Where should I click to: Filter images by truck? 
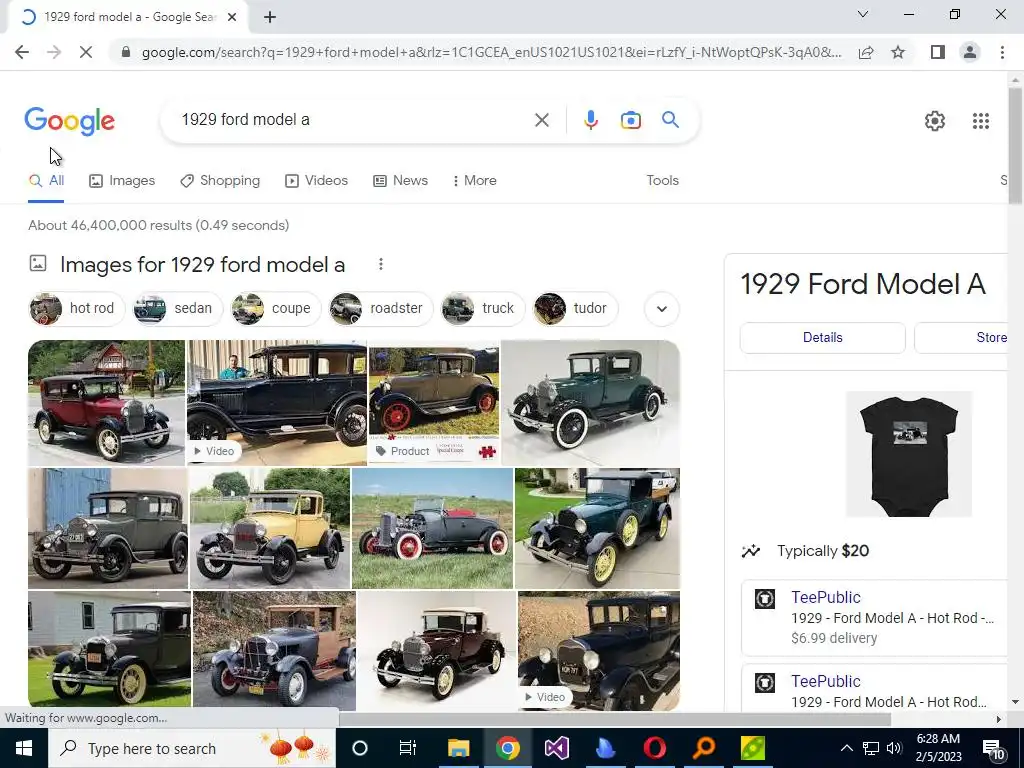[x=483, y=308]
